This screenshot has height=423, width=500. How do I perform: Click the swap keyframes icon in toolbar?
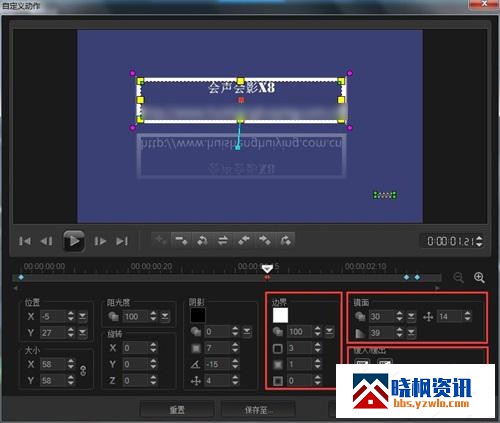coord(223,240)
